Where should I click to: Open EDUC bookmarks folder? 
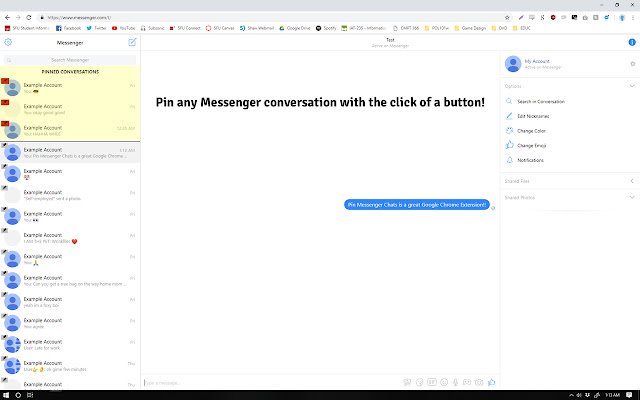(522, 28)
